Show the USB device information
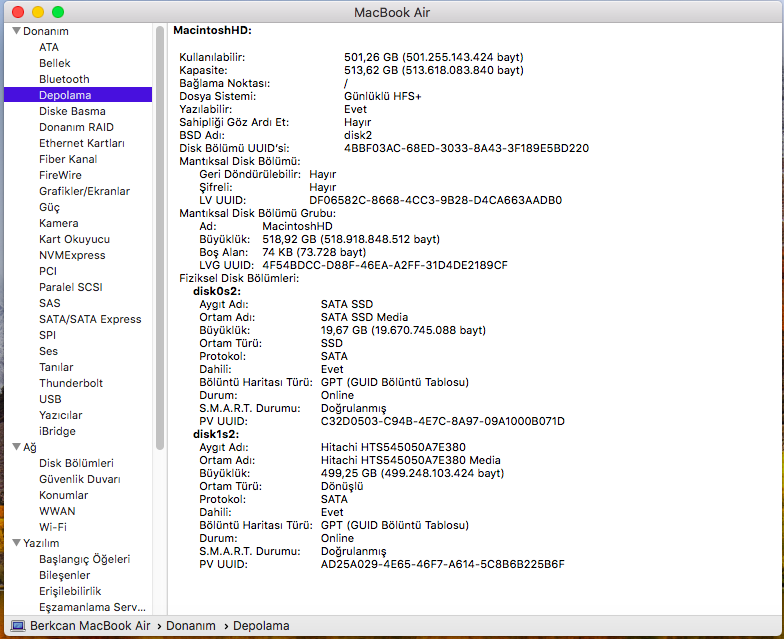Image resolution: width=784 pixels, height=639 pixels. pos(50,399)
